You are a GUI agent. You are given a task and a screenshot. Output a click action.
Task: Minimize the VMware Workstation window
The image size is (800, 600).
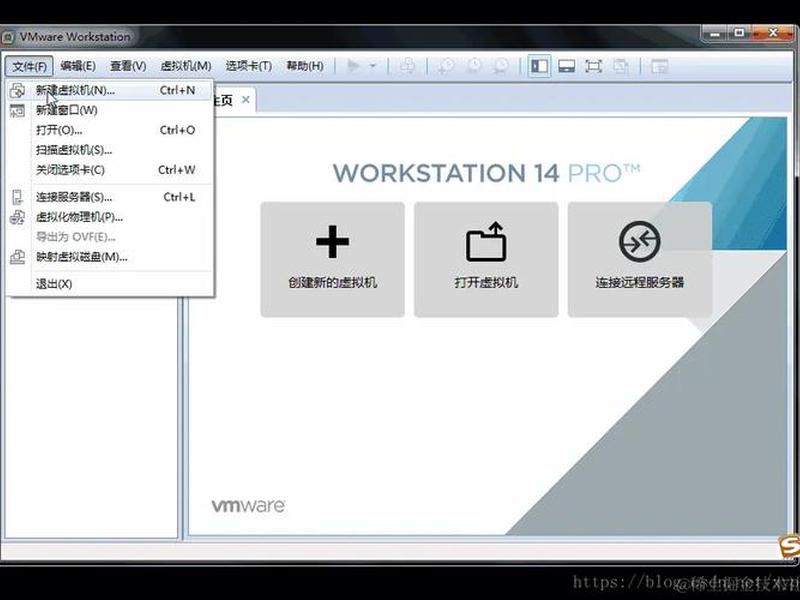point(715,33)
